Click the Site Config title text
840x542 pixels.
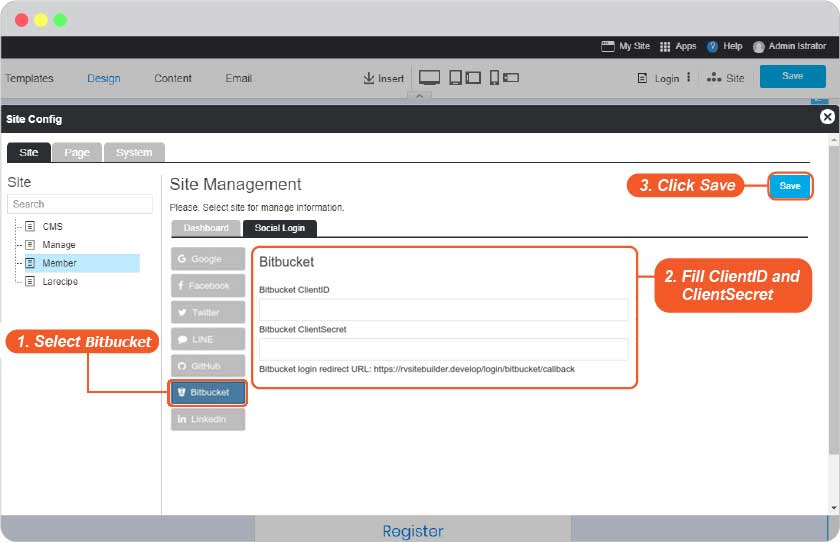pos(34,119)
